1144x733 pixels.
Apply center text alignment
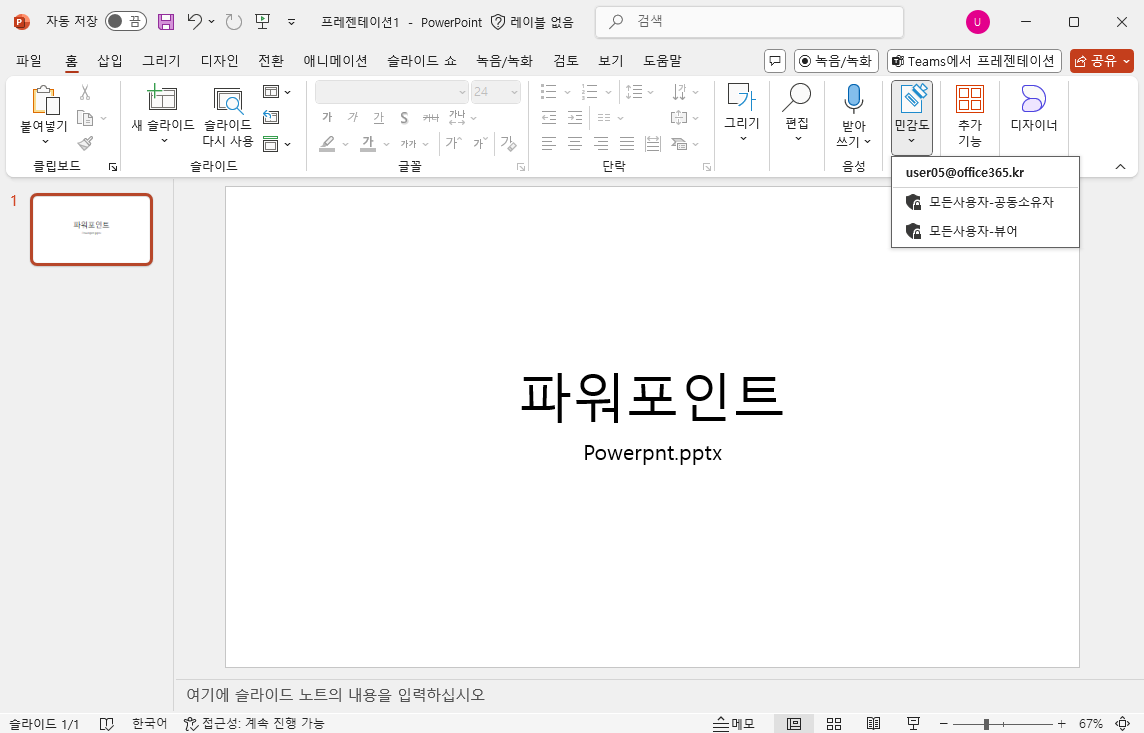point(574,143)
